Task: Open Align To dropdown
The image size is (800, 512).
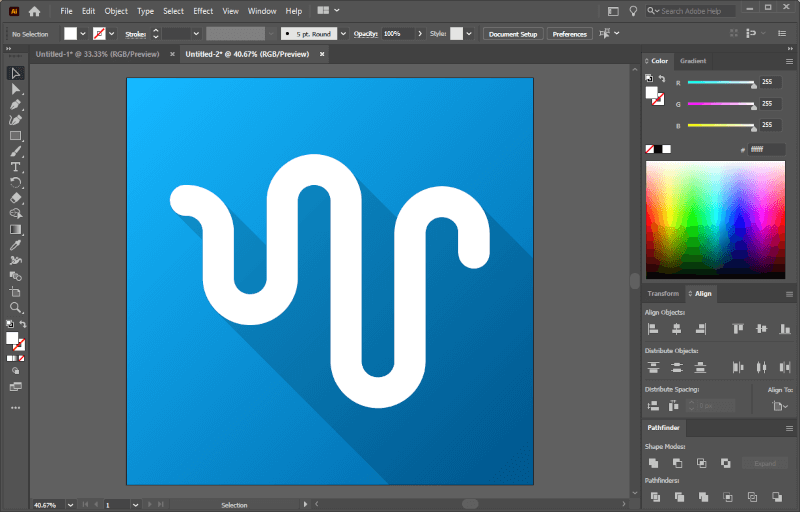Action: point(780,406)
